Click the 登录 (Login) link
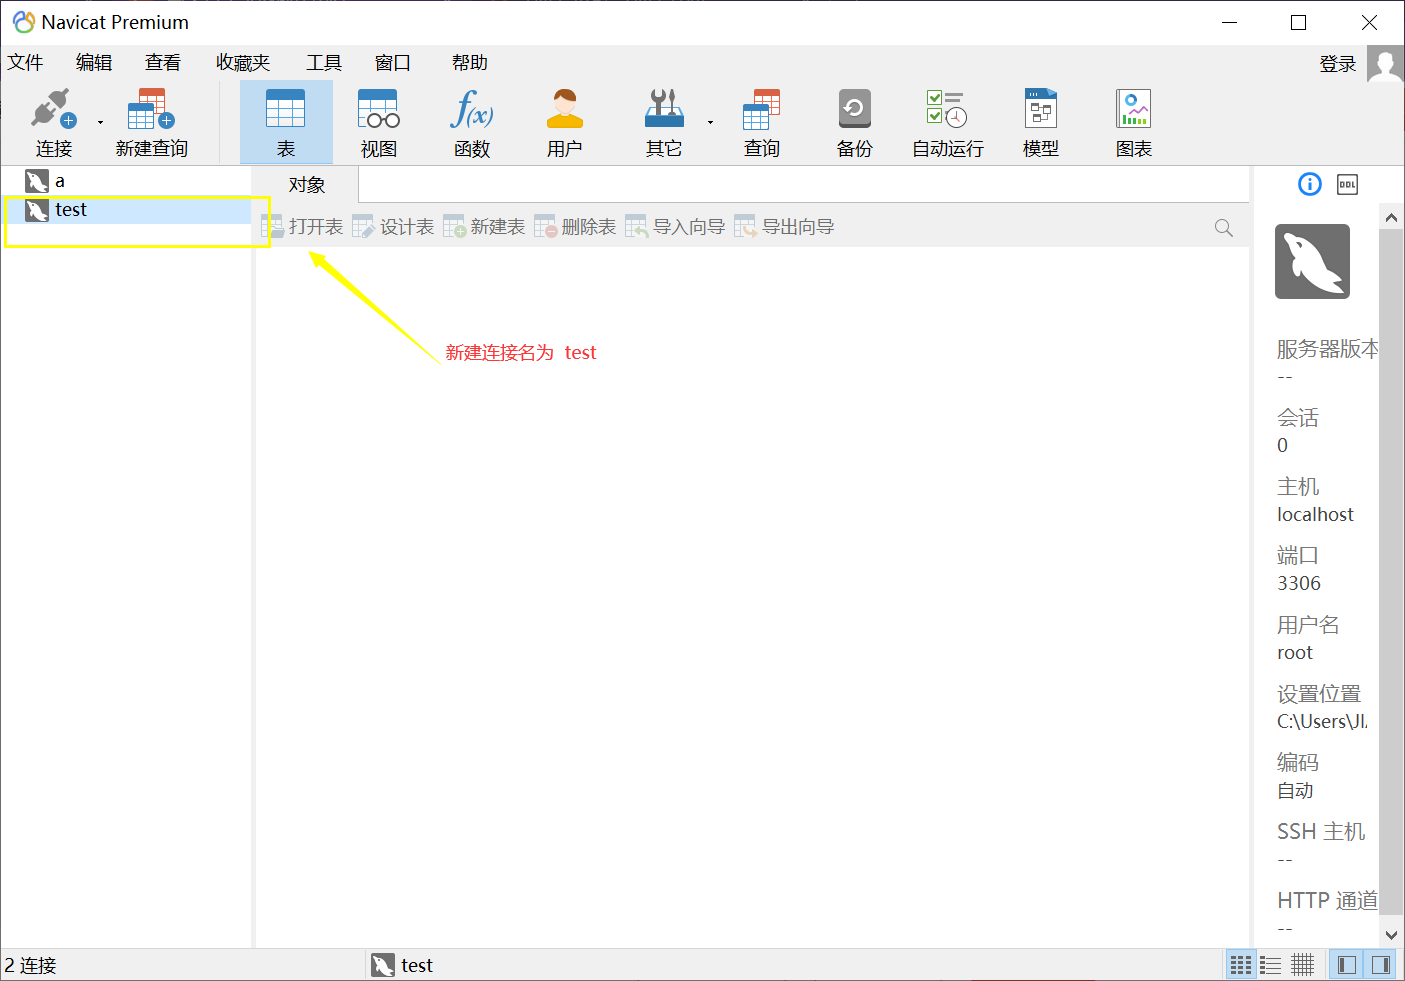The width and height of the screenshot is (1405, 981). point(1338,64)
